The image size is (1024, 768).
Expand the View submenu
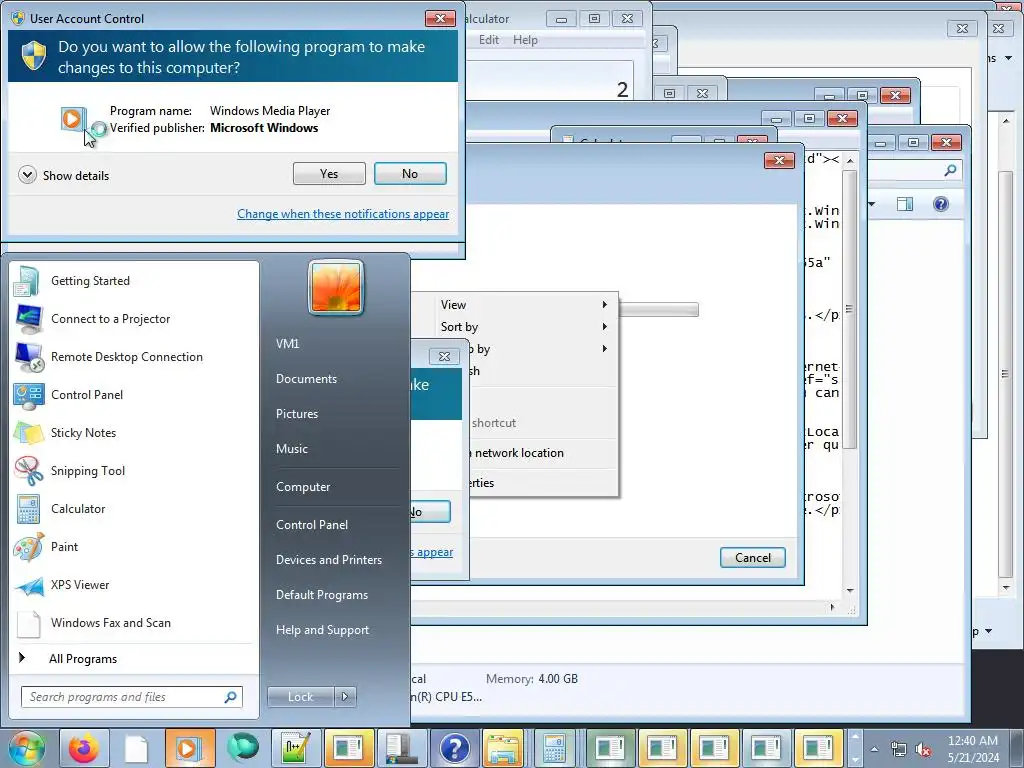click(x=522, y=304)
